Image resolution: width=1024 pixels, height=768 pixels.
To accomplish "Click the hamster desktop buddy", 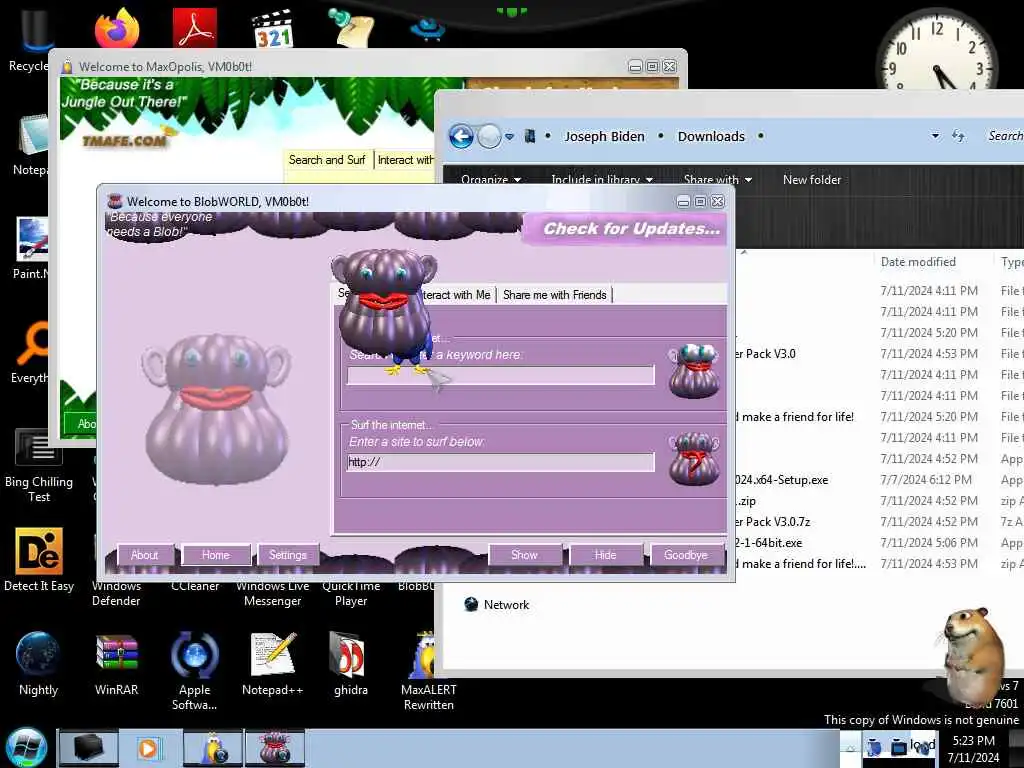I will click(973, 654).
